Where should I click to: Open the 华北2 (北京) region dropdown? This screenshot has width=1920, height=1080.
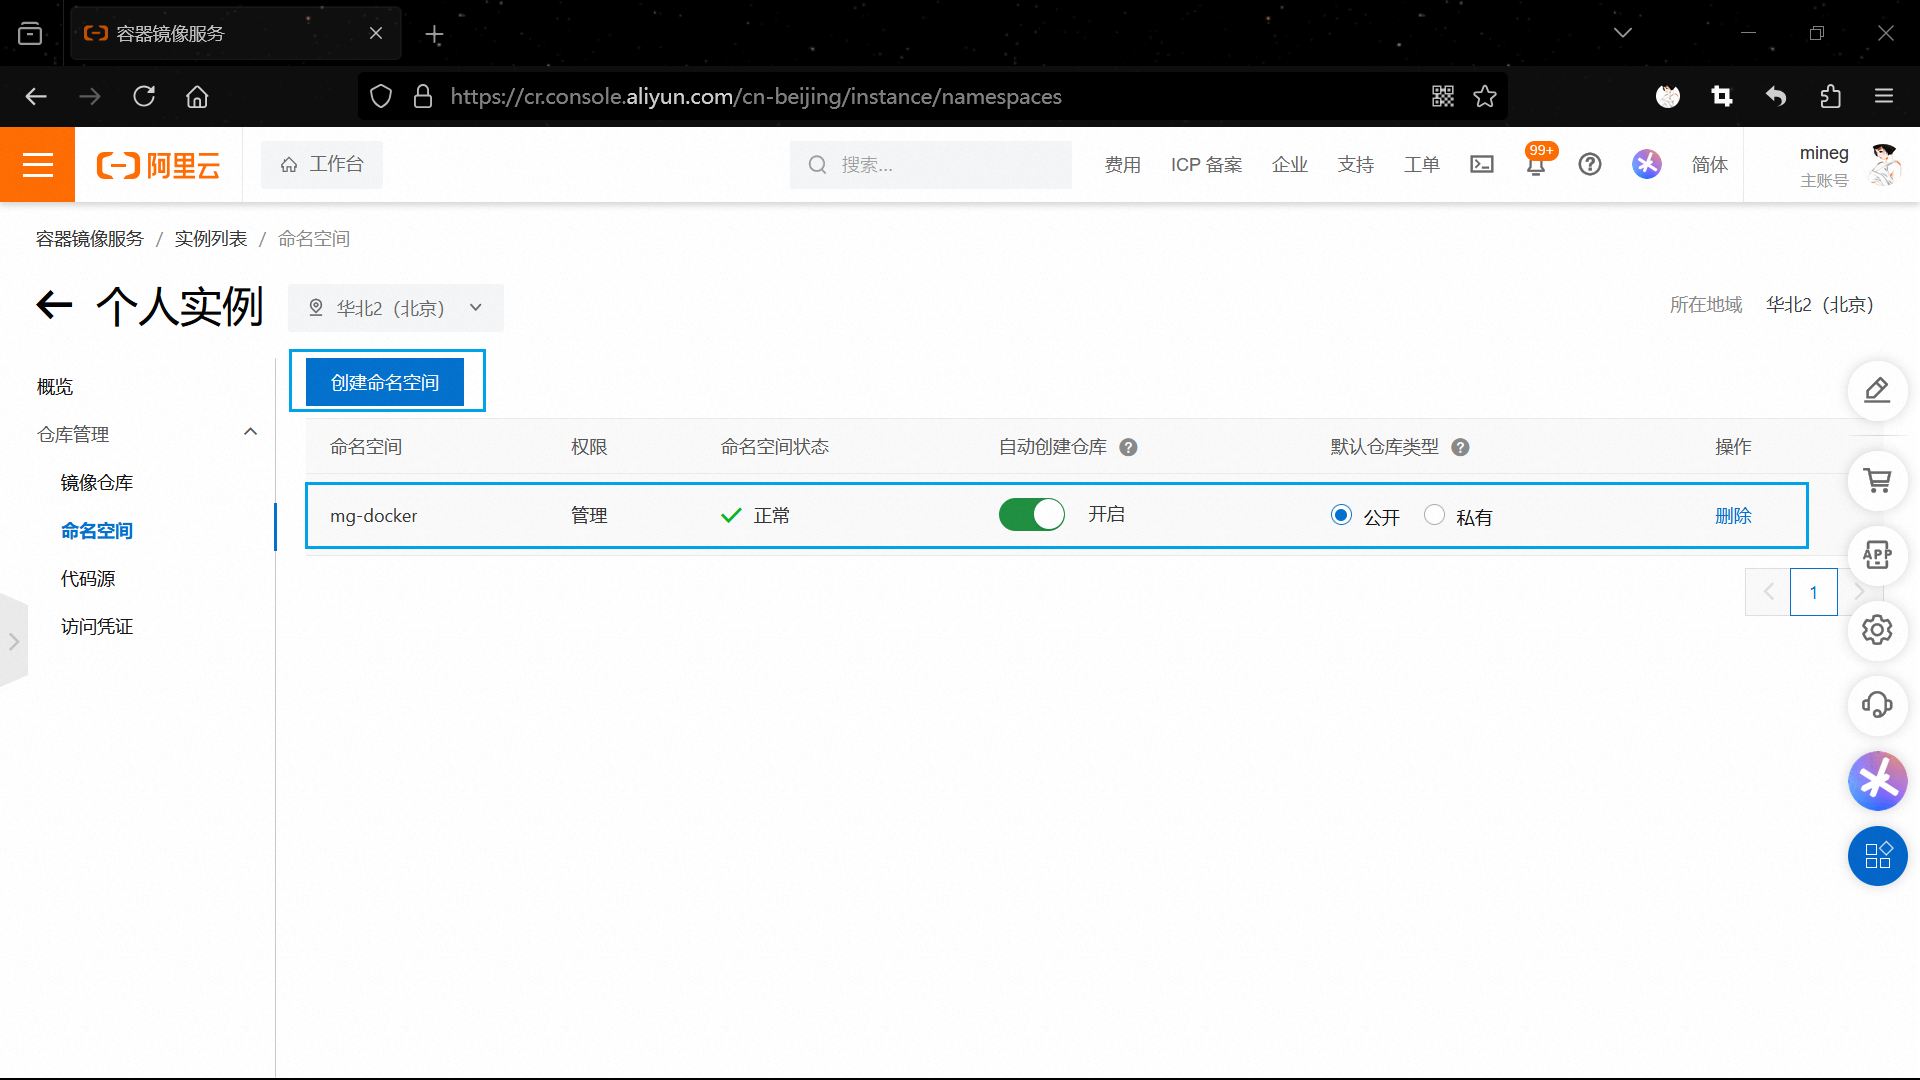396,308
